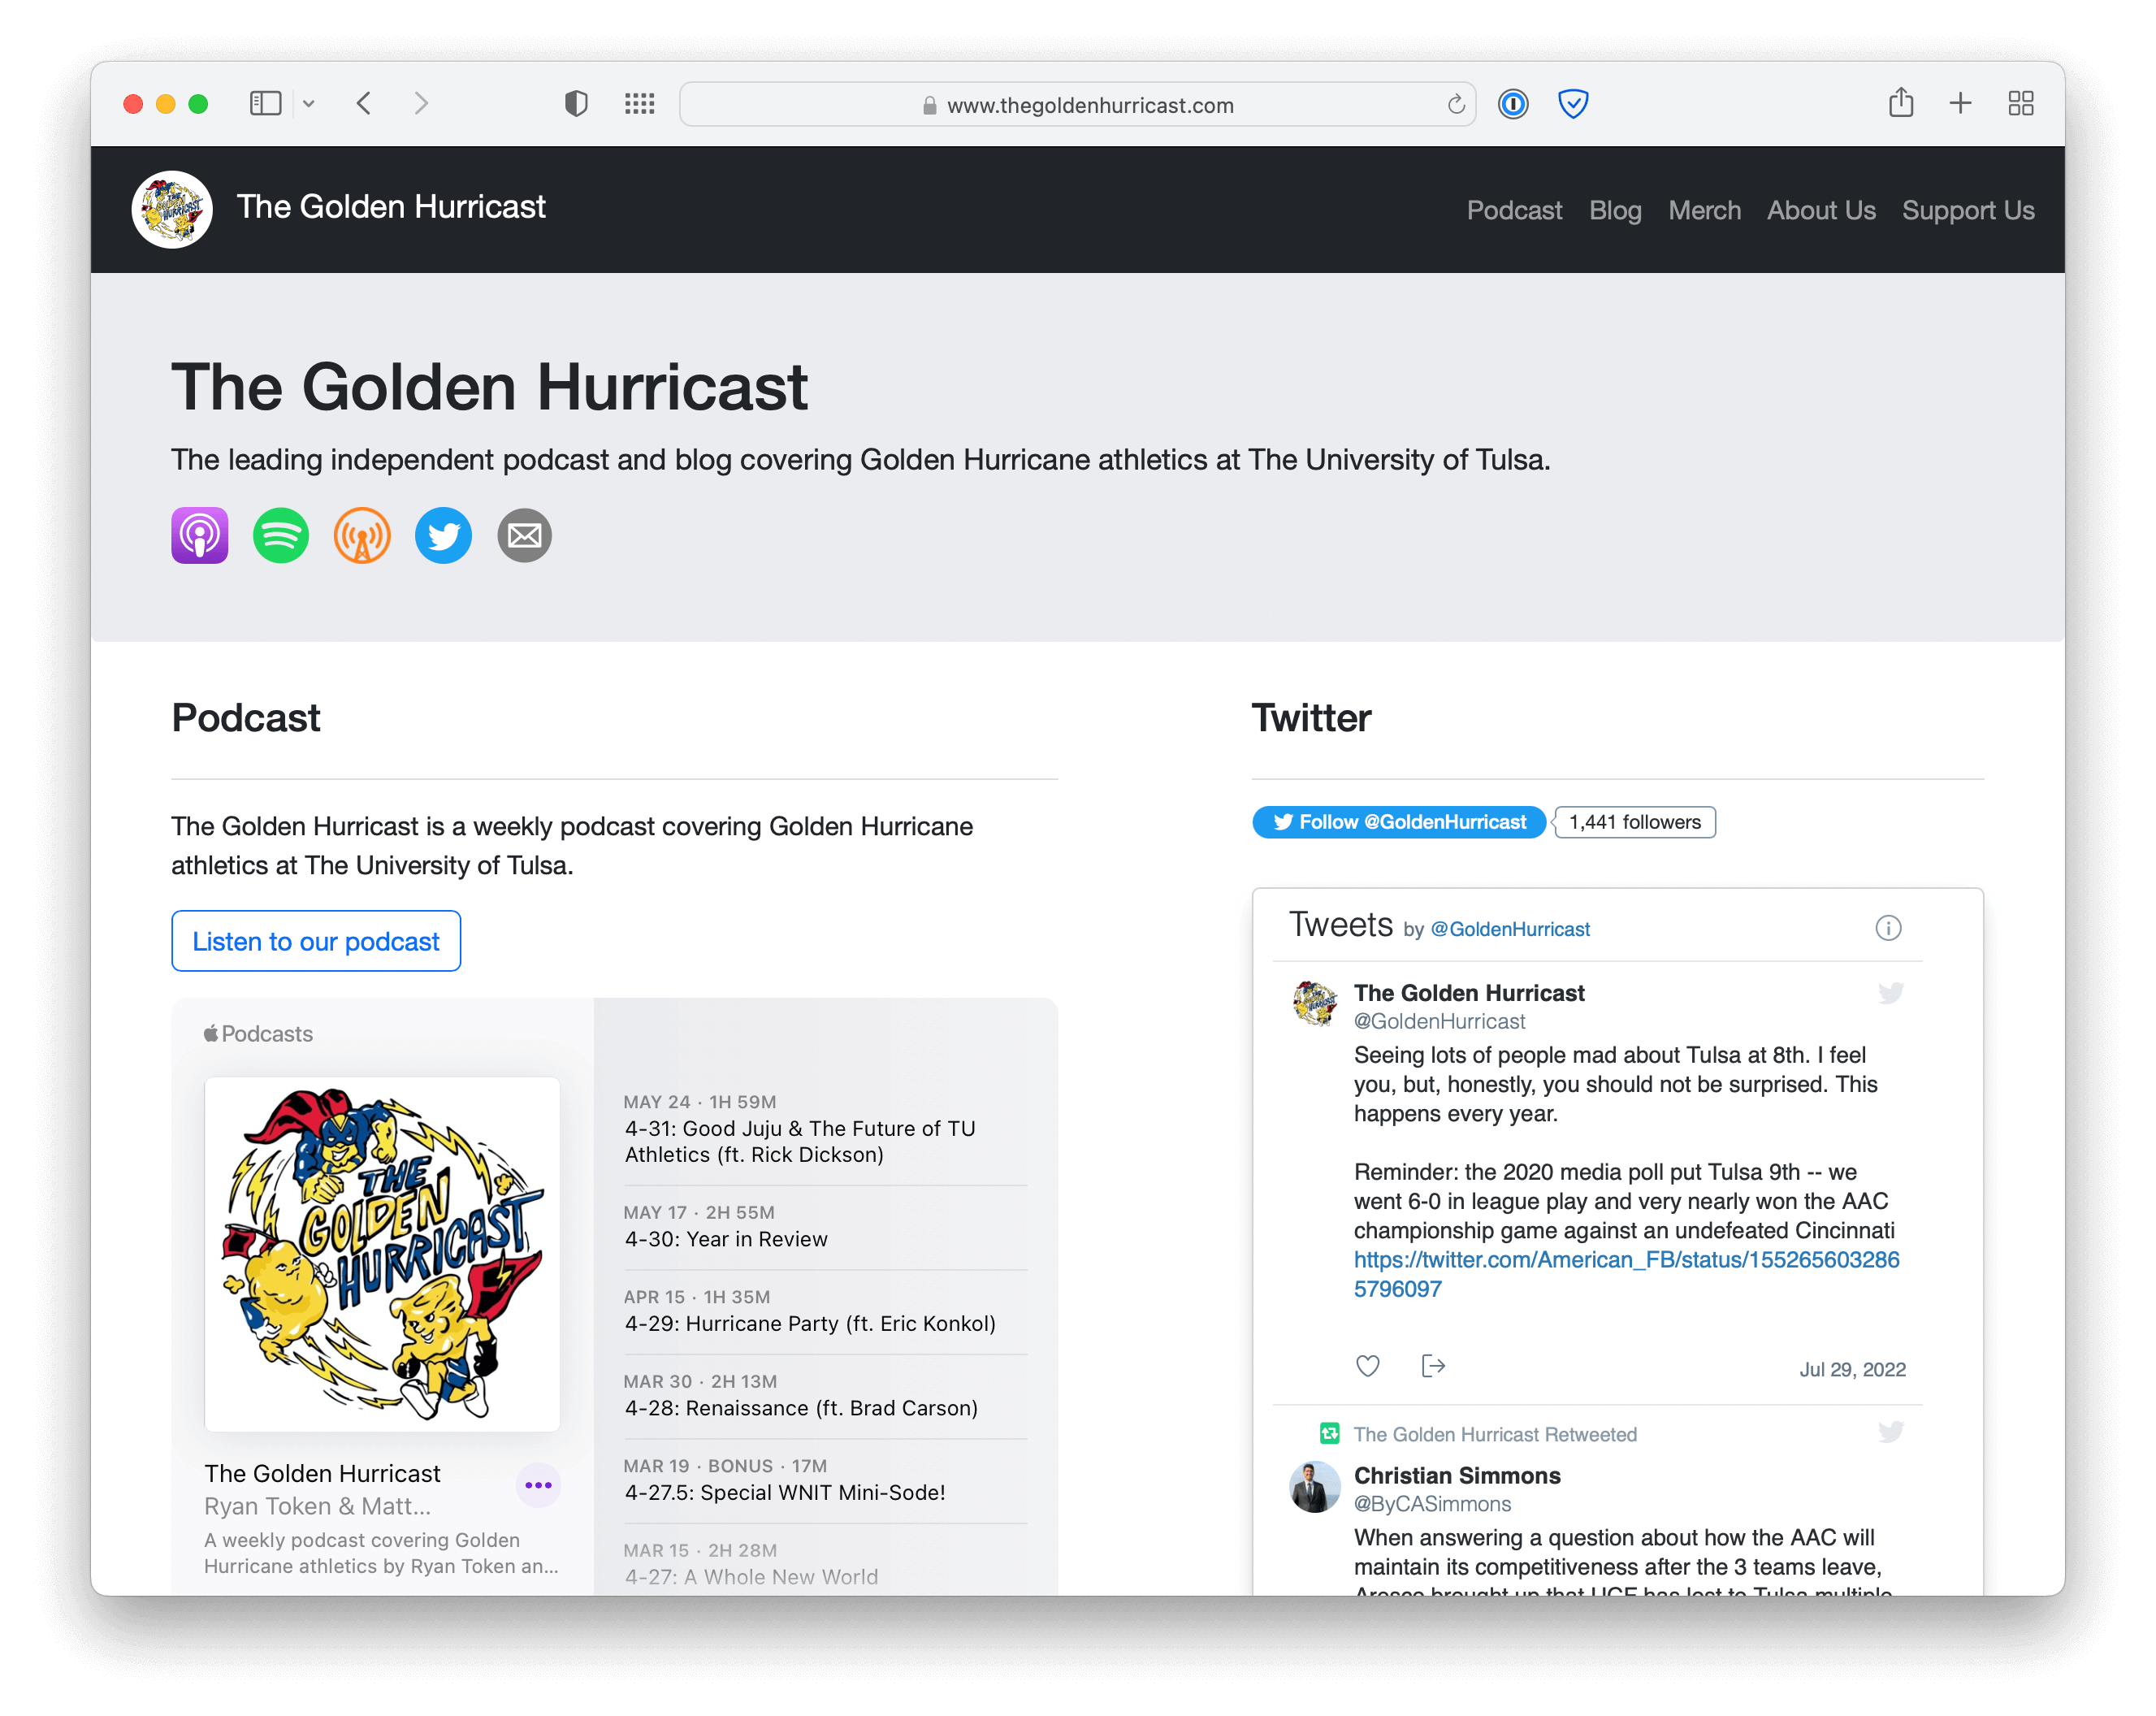2156x1716 pixels.
Task: Open the grid start page icon
Action: coord(640,104)
